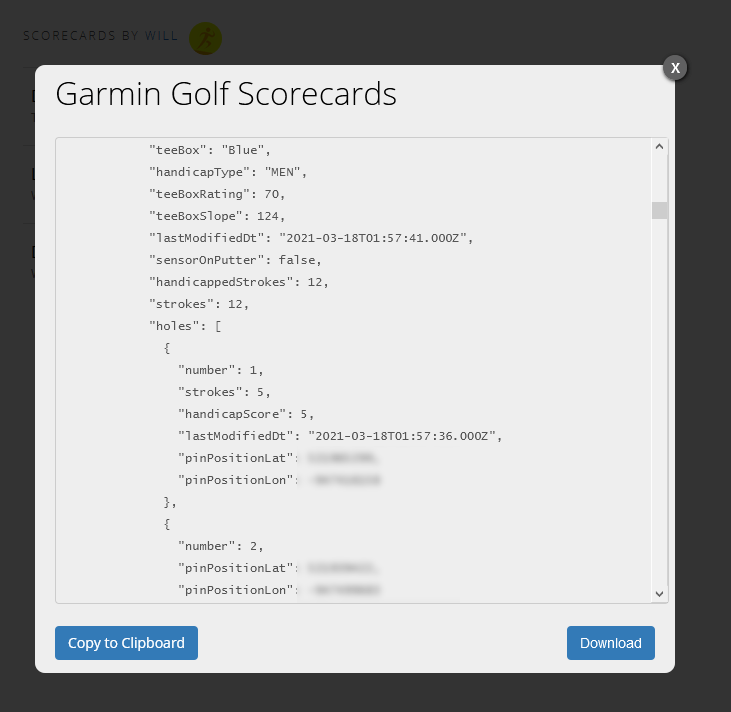Click the "handicappedStrokes": 12 line
Viewport: 731px width, 712px height.
[239, 282]
